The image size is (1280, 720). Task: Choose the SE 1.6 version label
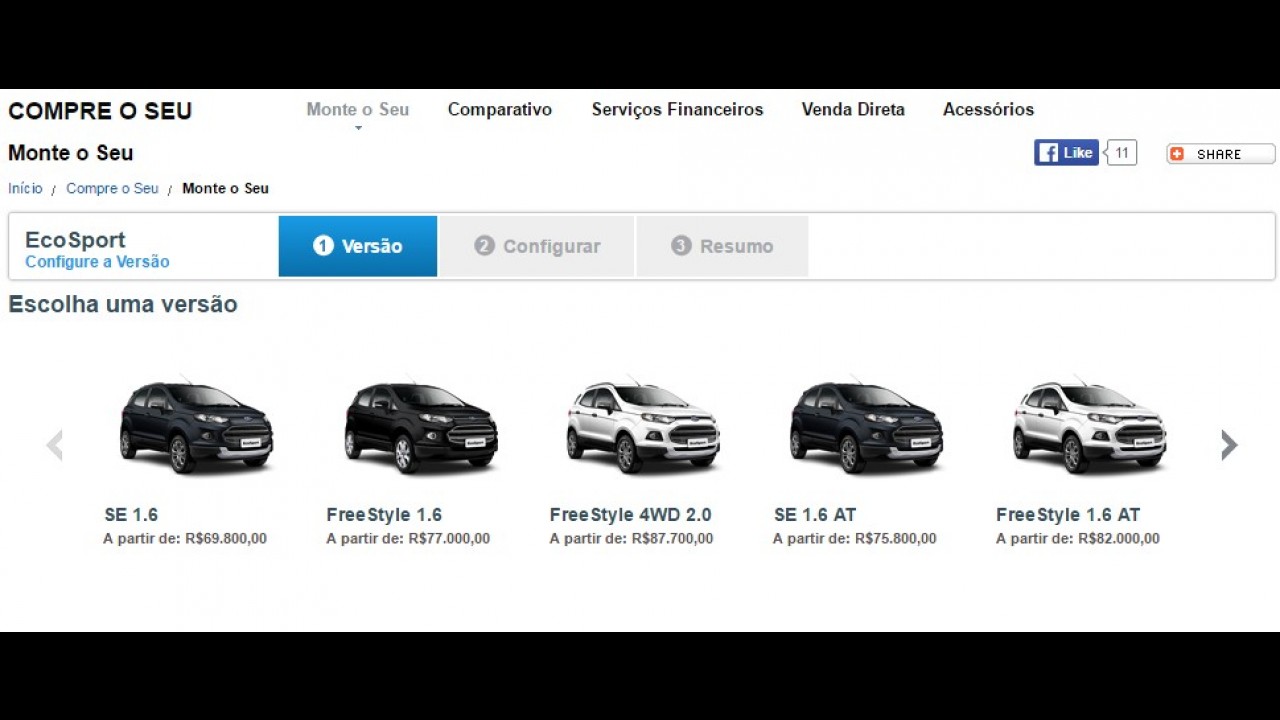131,515
